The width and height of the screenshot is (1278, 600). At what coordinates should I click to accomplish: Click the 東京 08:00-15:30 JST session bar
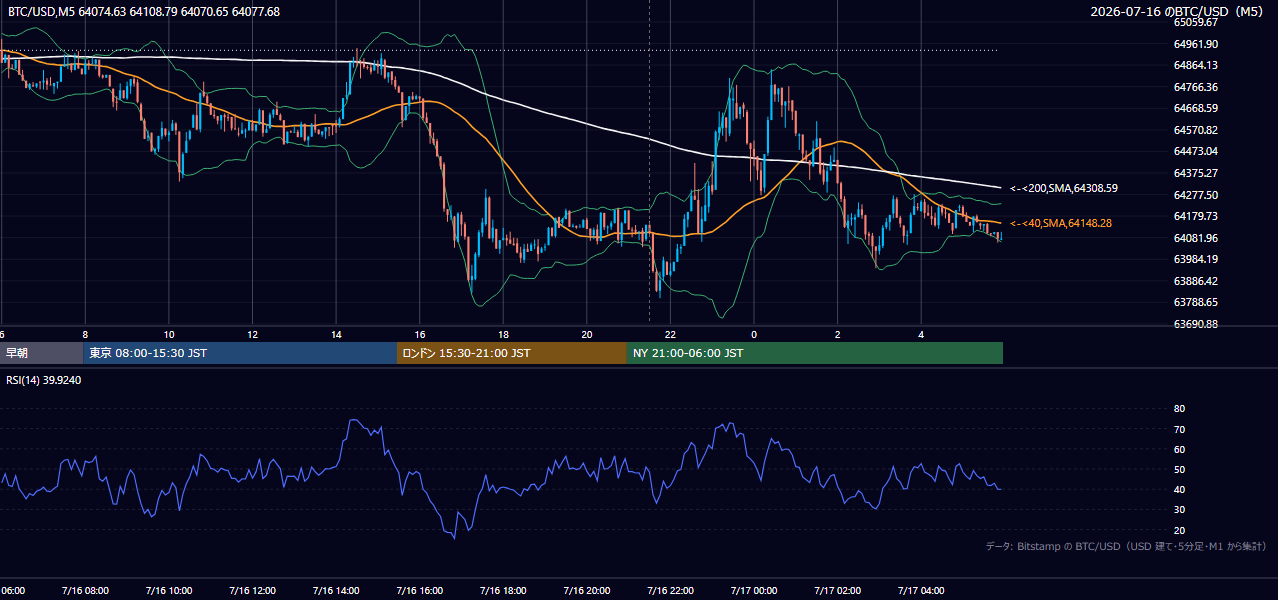pyautogui.click(x=240, y=353)
